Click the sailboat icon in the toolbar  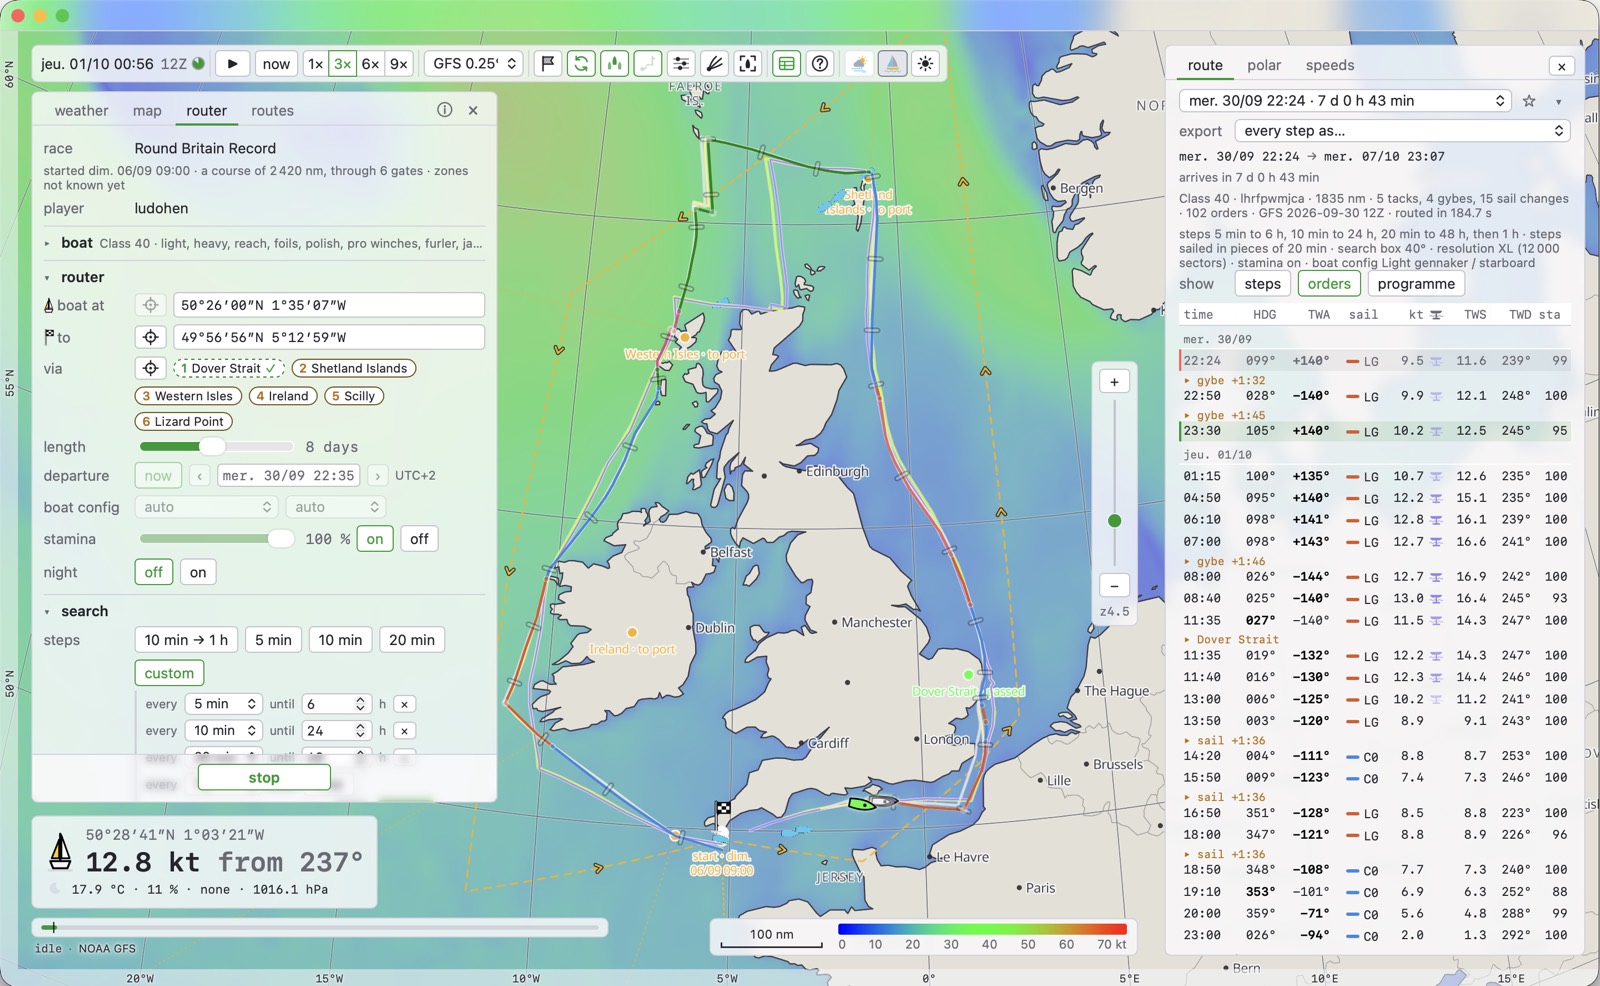892,64
